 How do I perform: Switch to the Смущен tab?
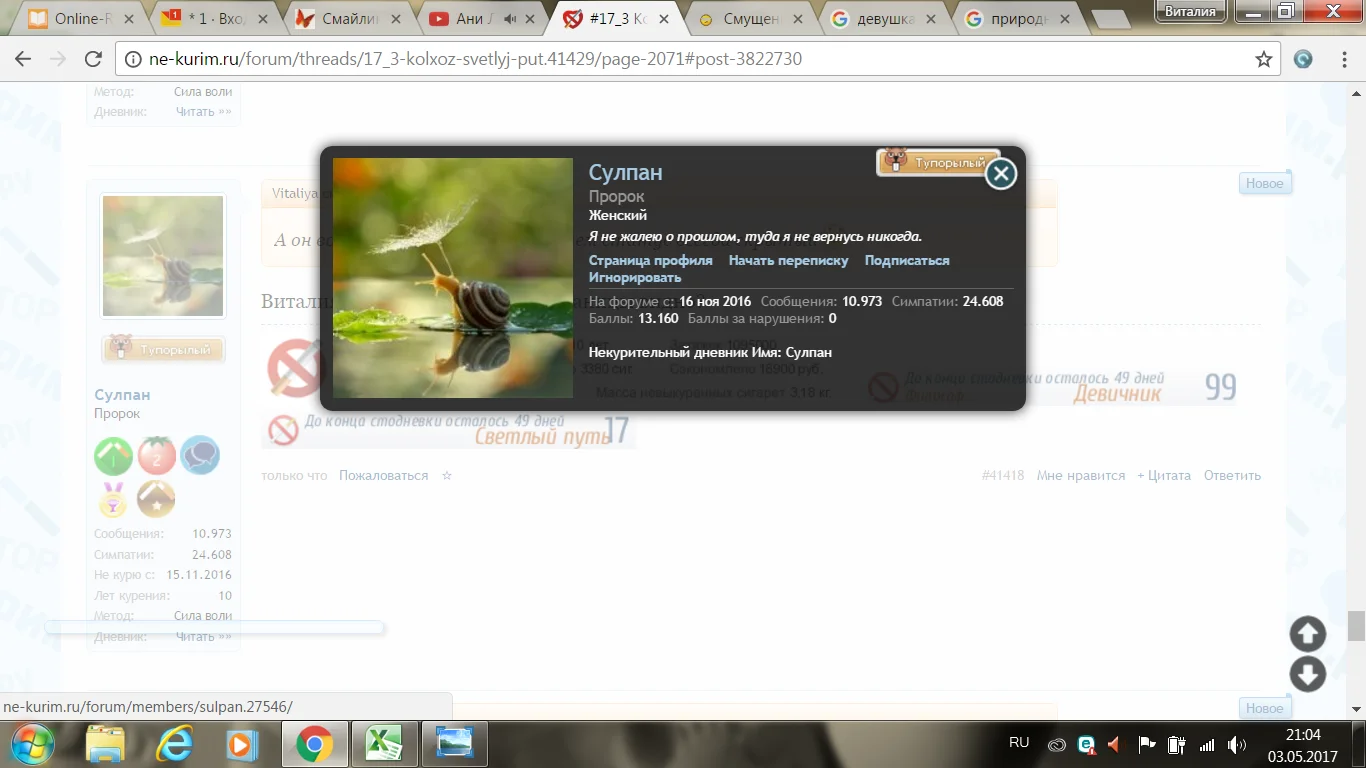pos(751,18)
